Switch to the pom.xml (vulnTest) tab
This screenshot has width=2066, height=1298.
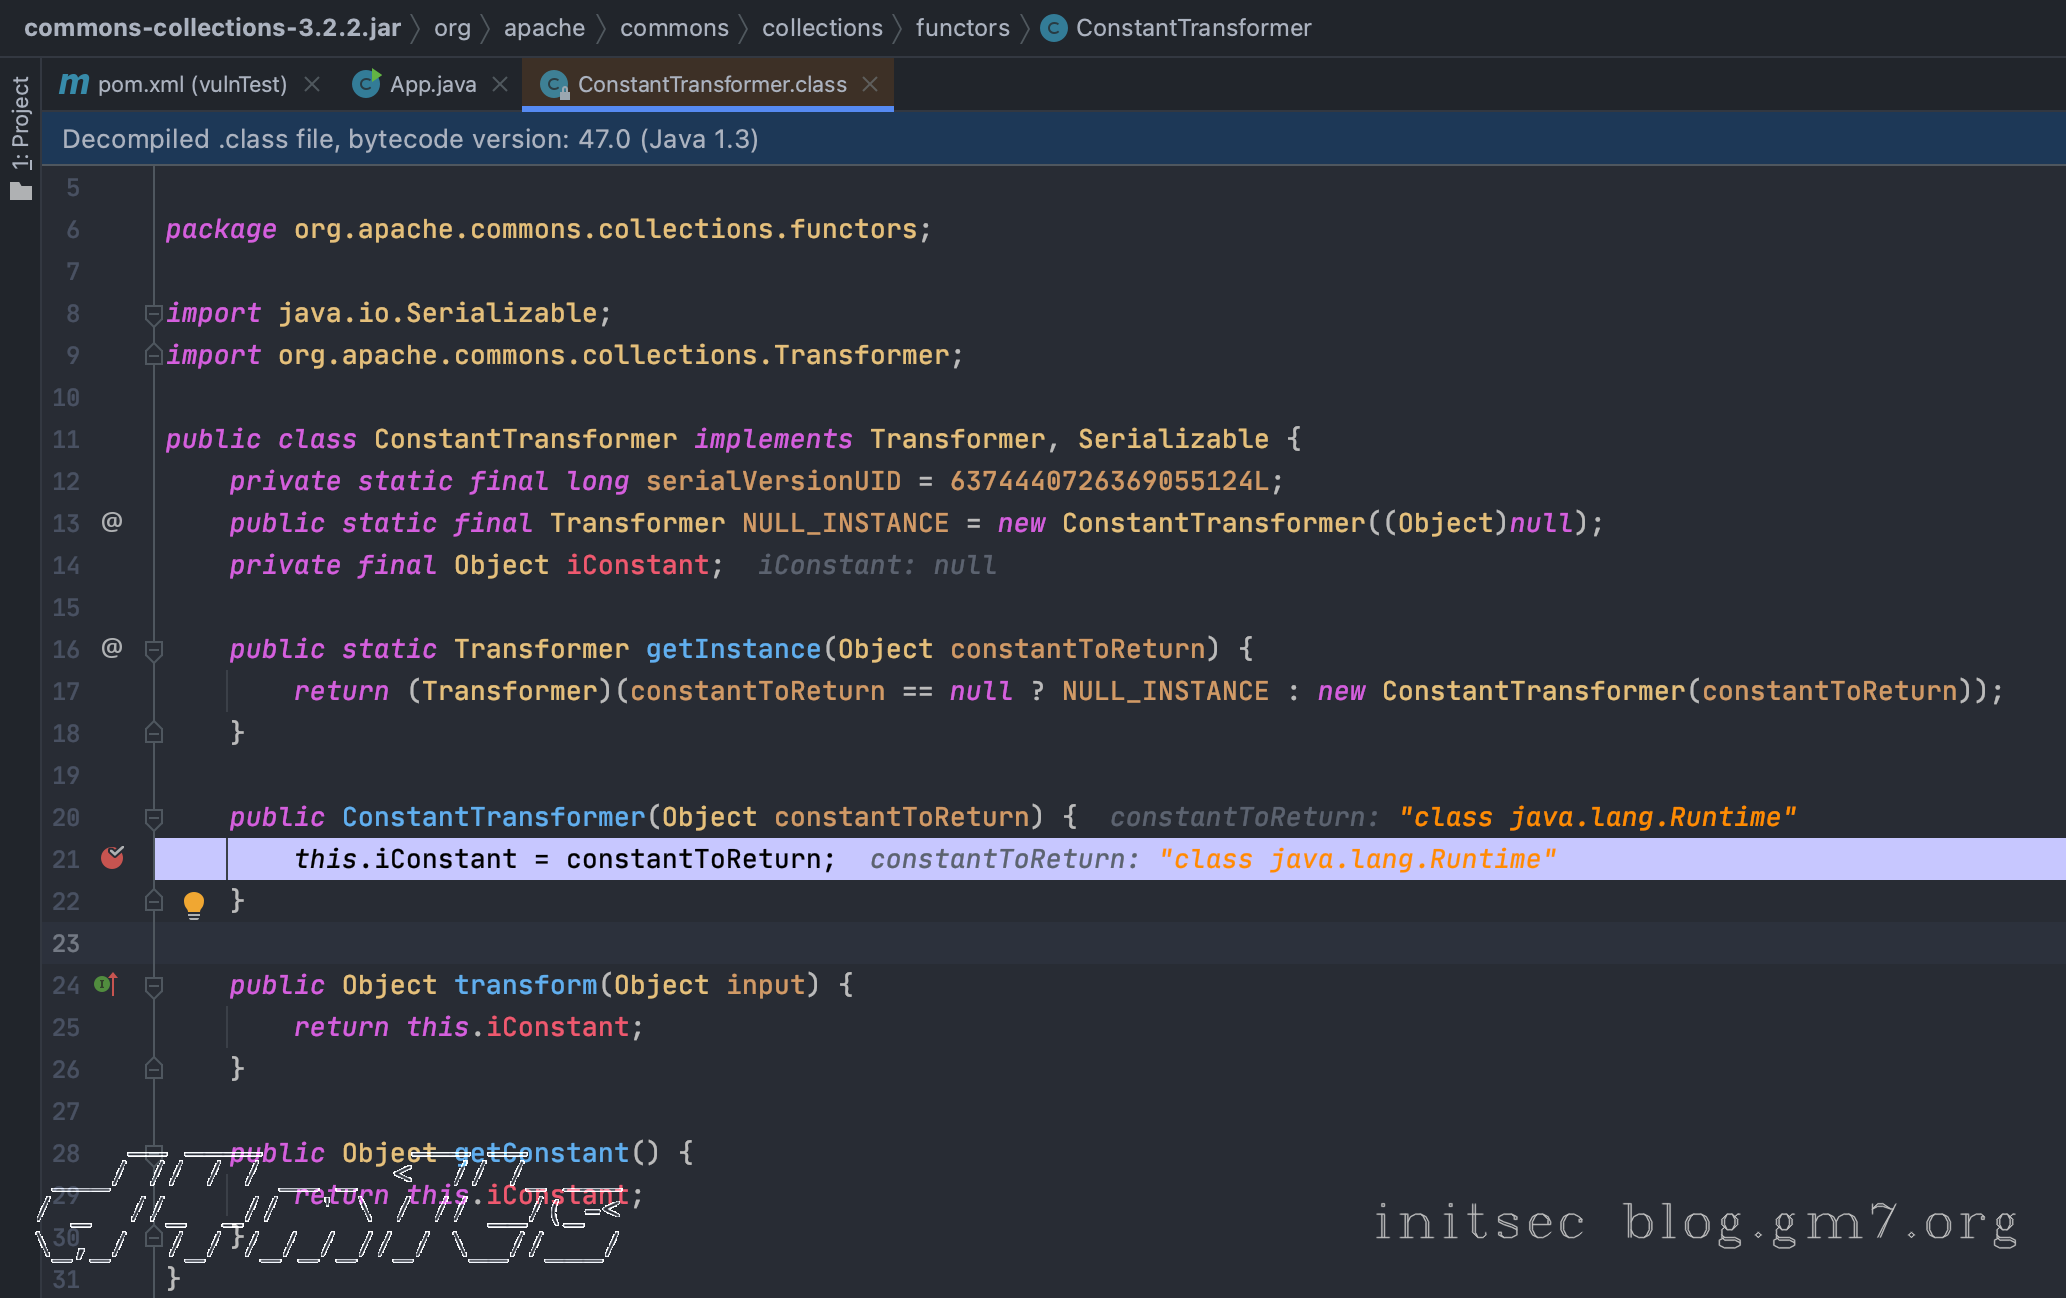click(192, 84)
